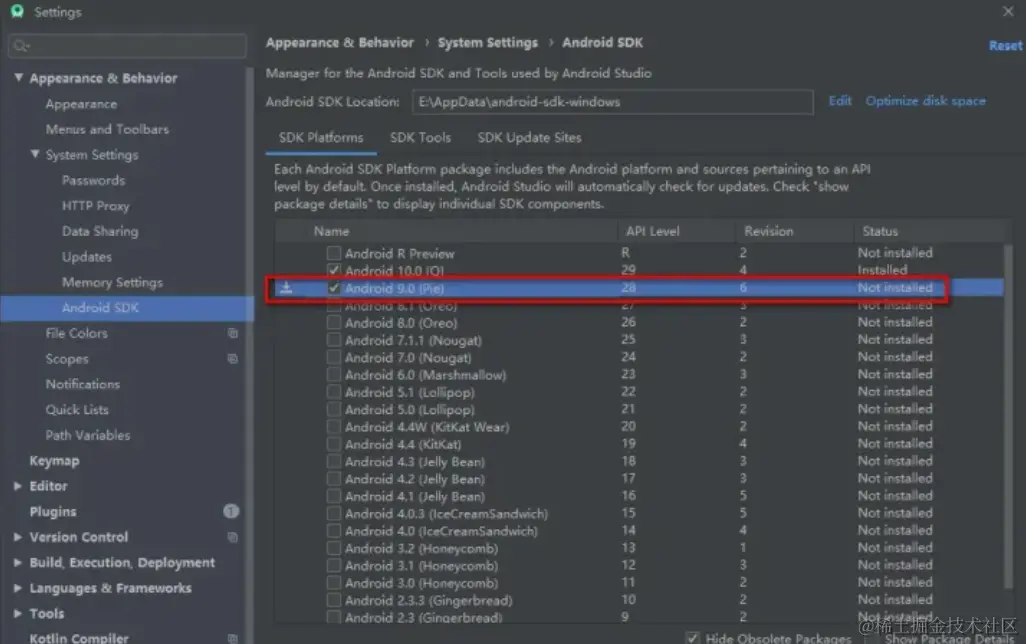1026x644 pixels.
Task: Click the Revision column header
Action: click(768, 232)
